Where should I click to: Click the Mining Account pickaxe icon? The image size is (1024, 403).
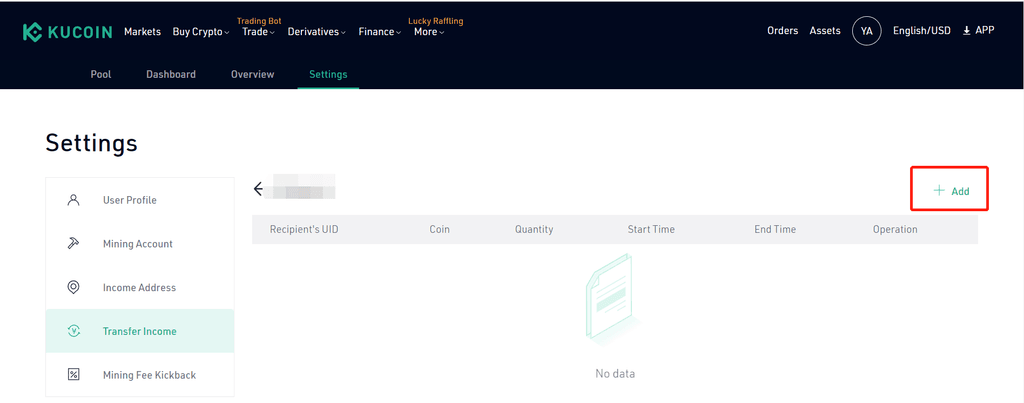tap(74, 244)
